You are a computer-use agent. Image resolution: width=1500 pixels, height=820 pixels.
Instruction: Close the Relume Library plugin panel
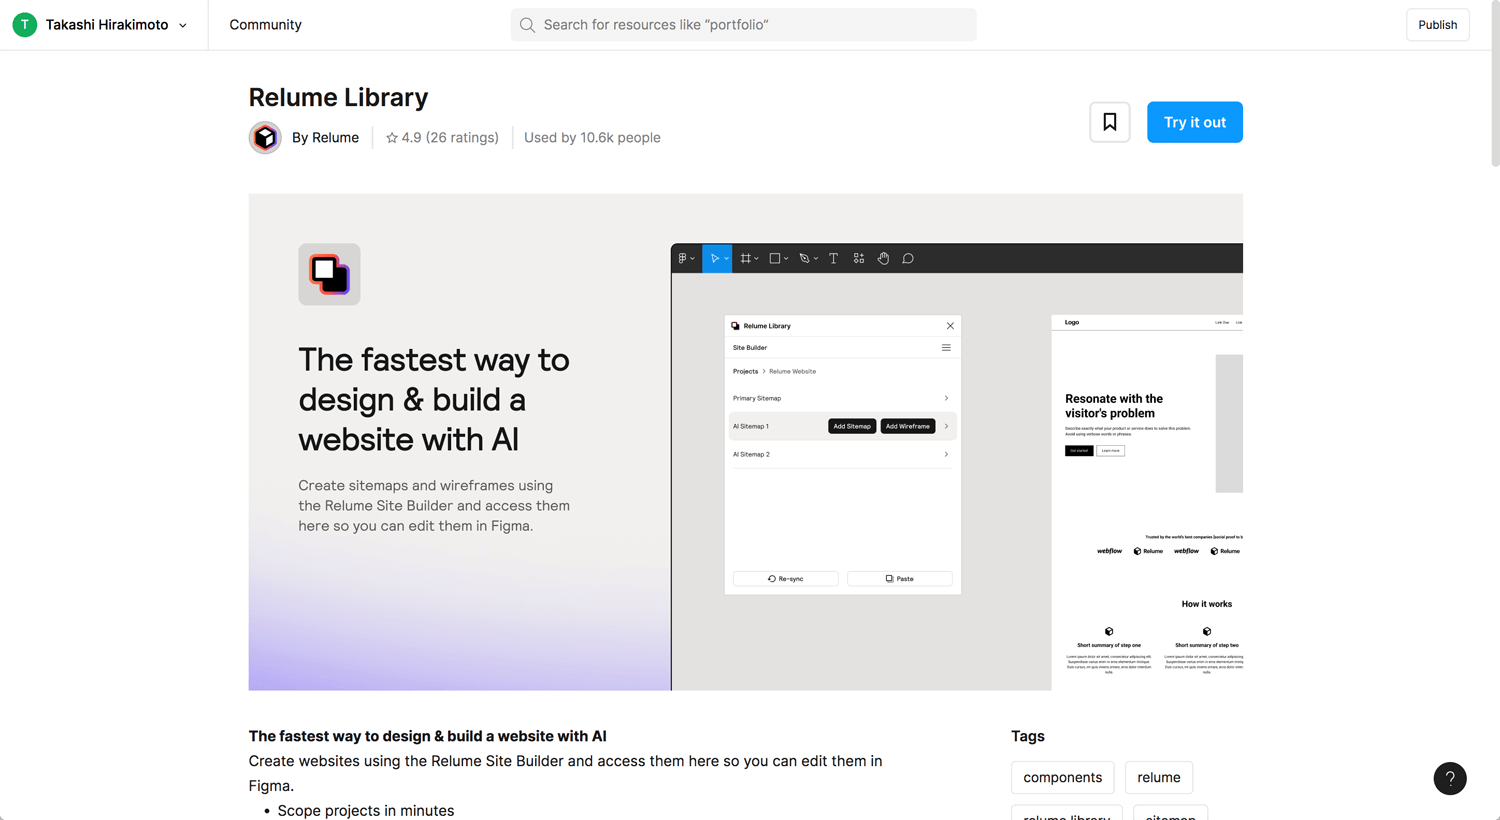[x=950, y=326]
